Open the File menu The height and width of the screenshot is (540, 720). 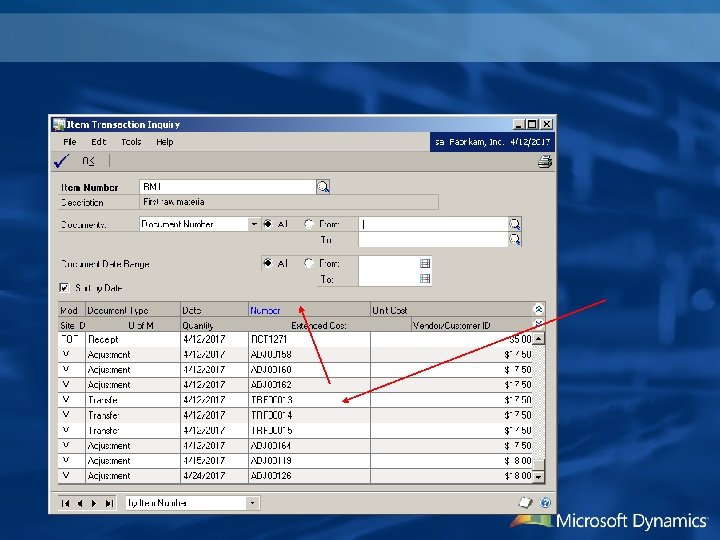[70, 142]
